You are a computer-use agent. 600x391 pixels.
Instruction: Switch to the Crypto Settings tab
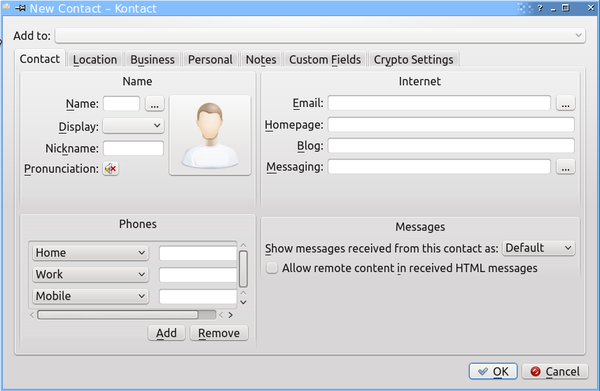[x=414, y=60]
